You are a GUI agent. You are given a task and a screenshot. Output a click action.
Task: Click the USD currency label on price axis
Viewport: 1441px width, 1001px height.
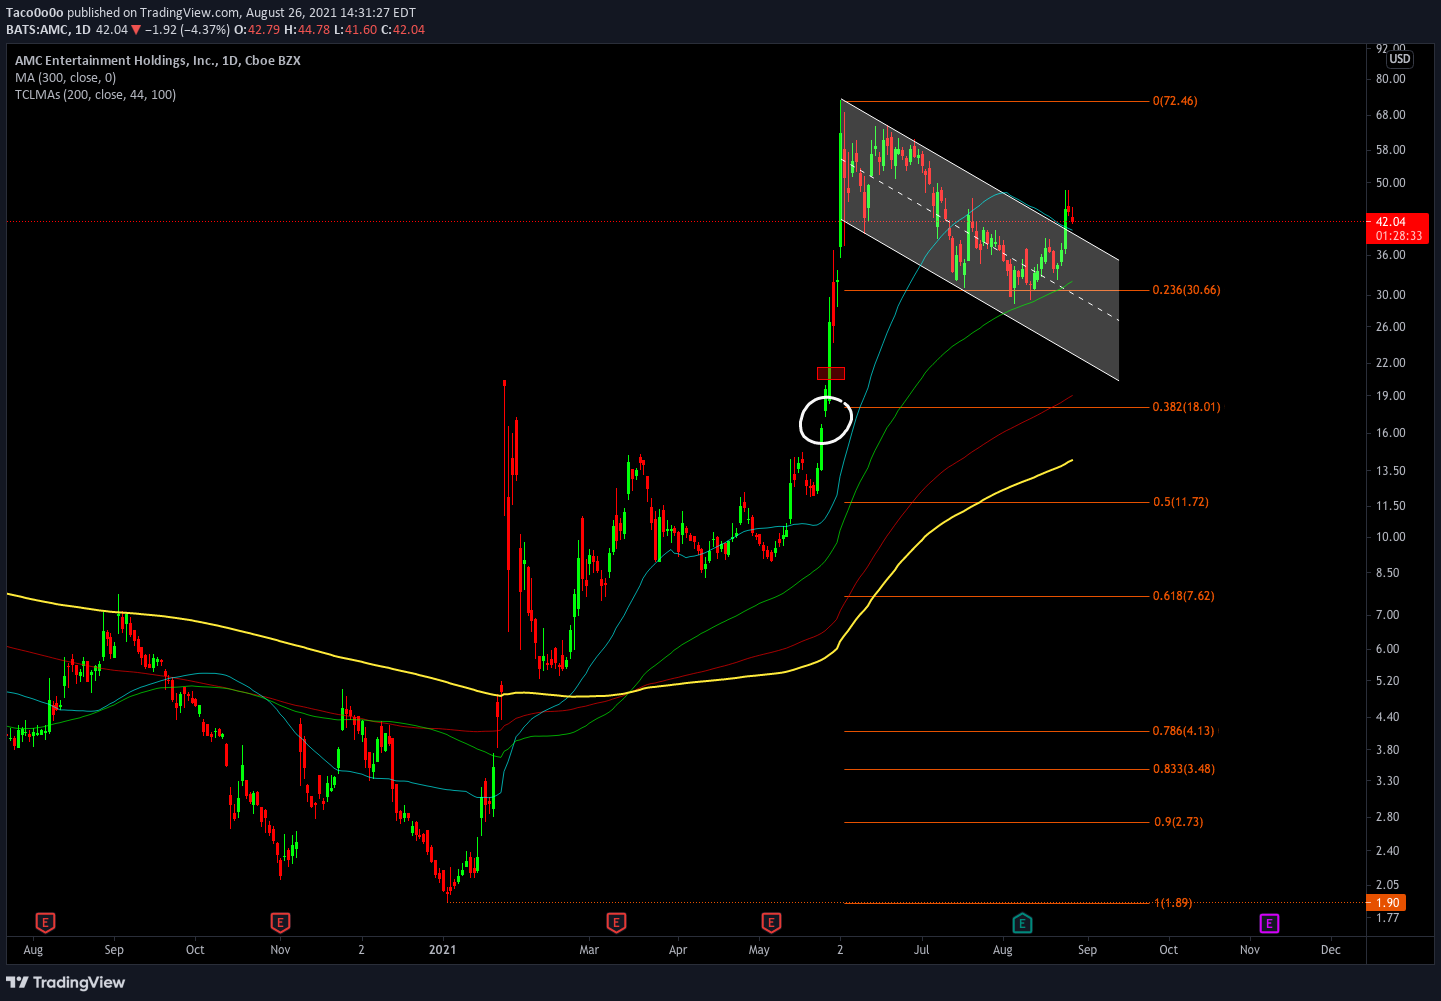(x=1400, y=59)
